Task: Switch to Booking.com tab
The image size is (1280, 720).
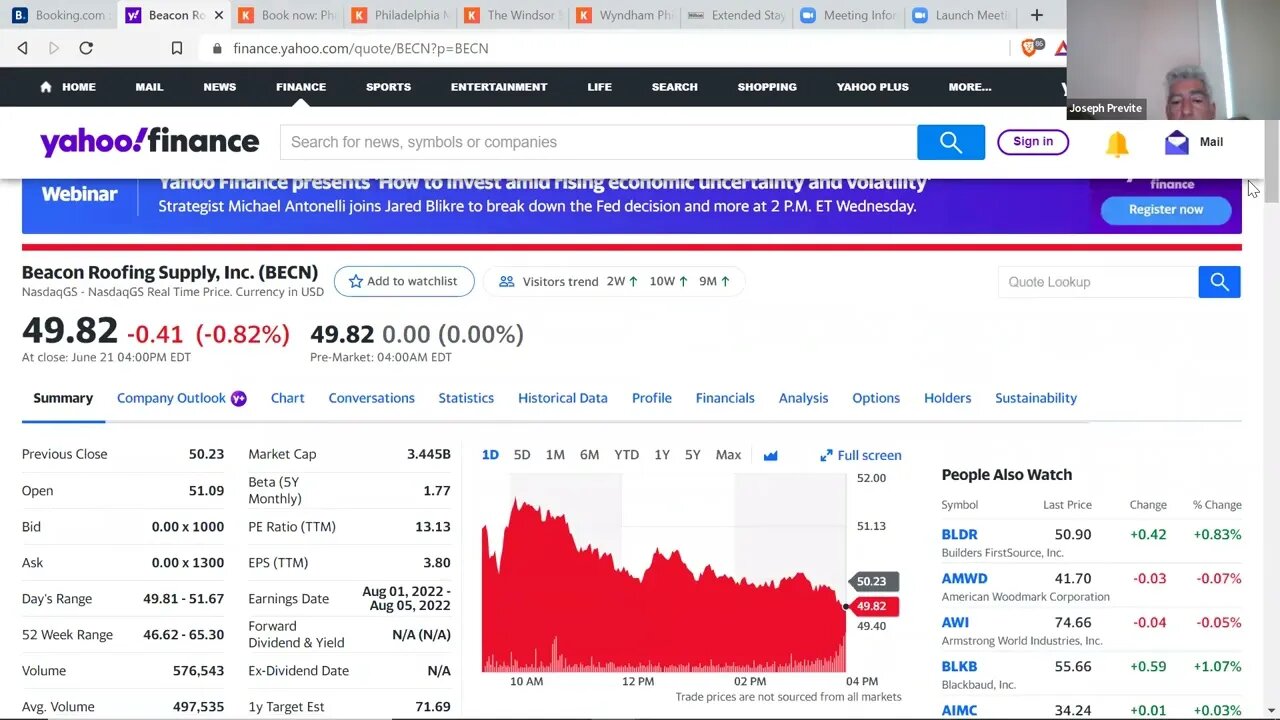Action: [x=59, y=15]
